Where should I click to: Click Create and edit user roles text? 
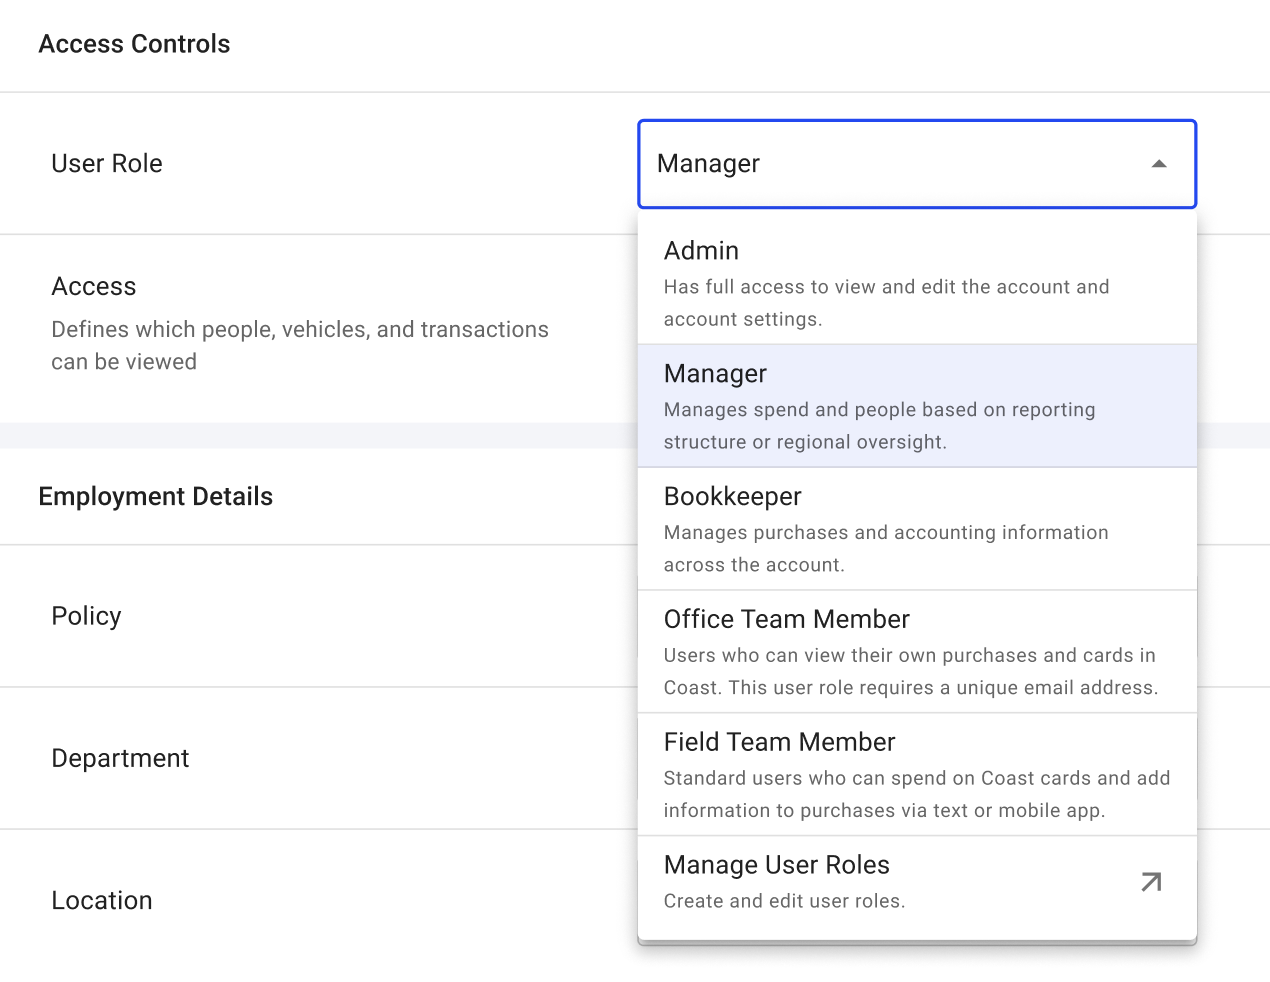click(x=784, y=901)
